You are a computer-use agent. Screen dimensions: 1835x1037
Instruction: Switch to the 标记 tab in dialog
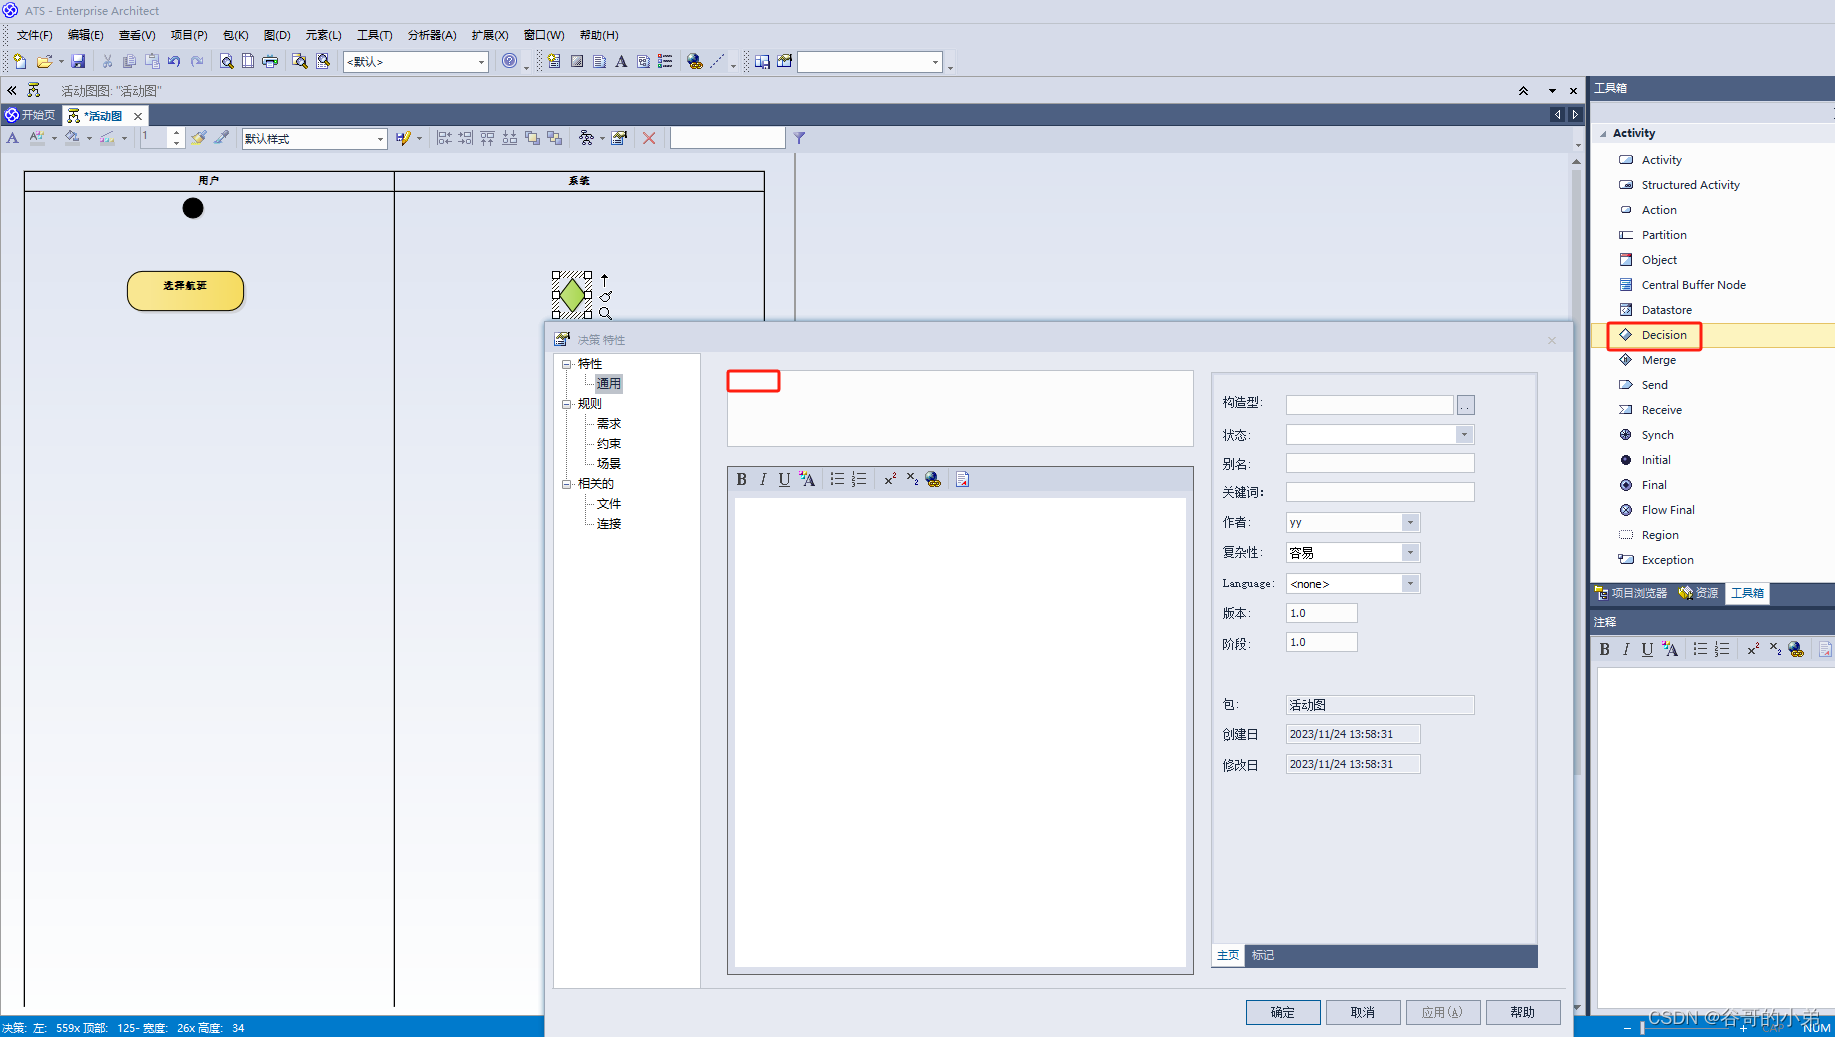(x=1263, y=955)
